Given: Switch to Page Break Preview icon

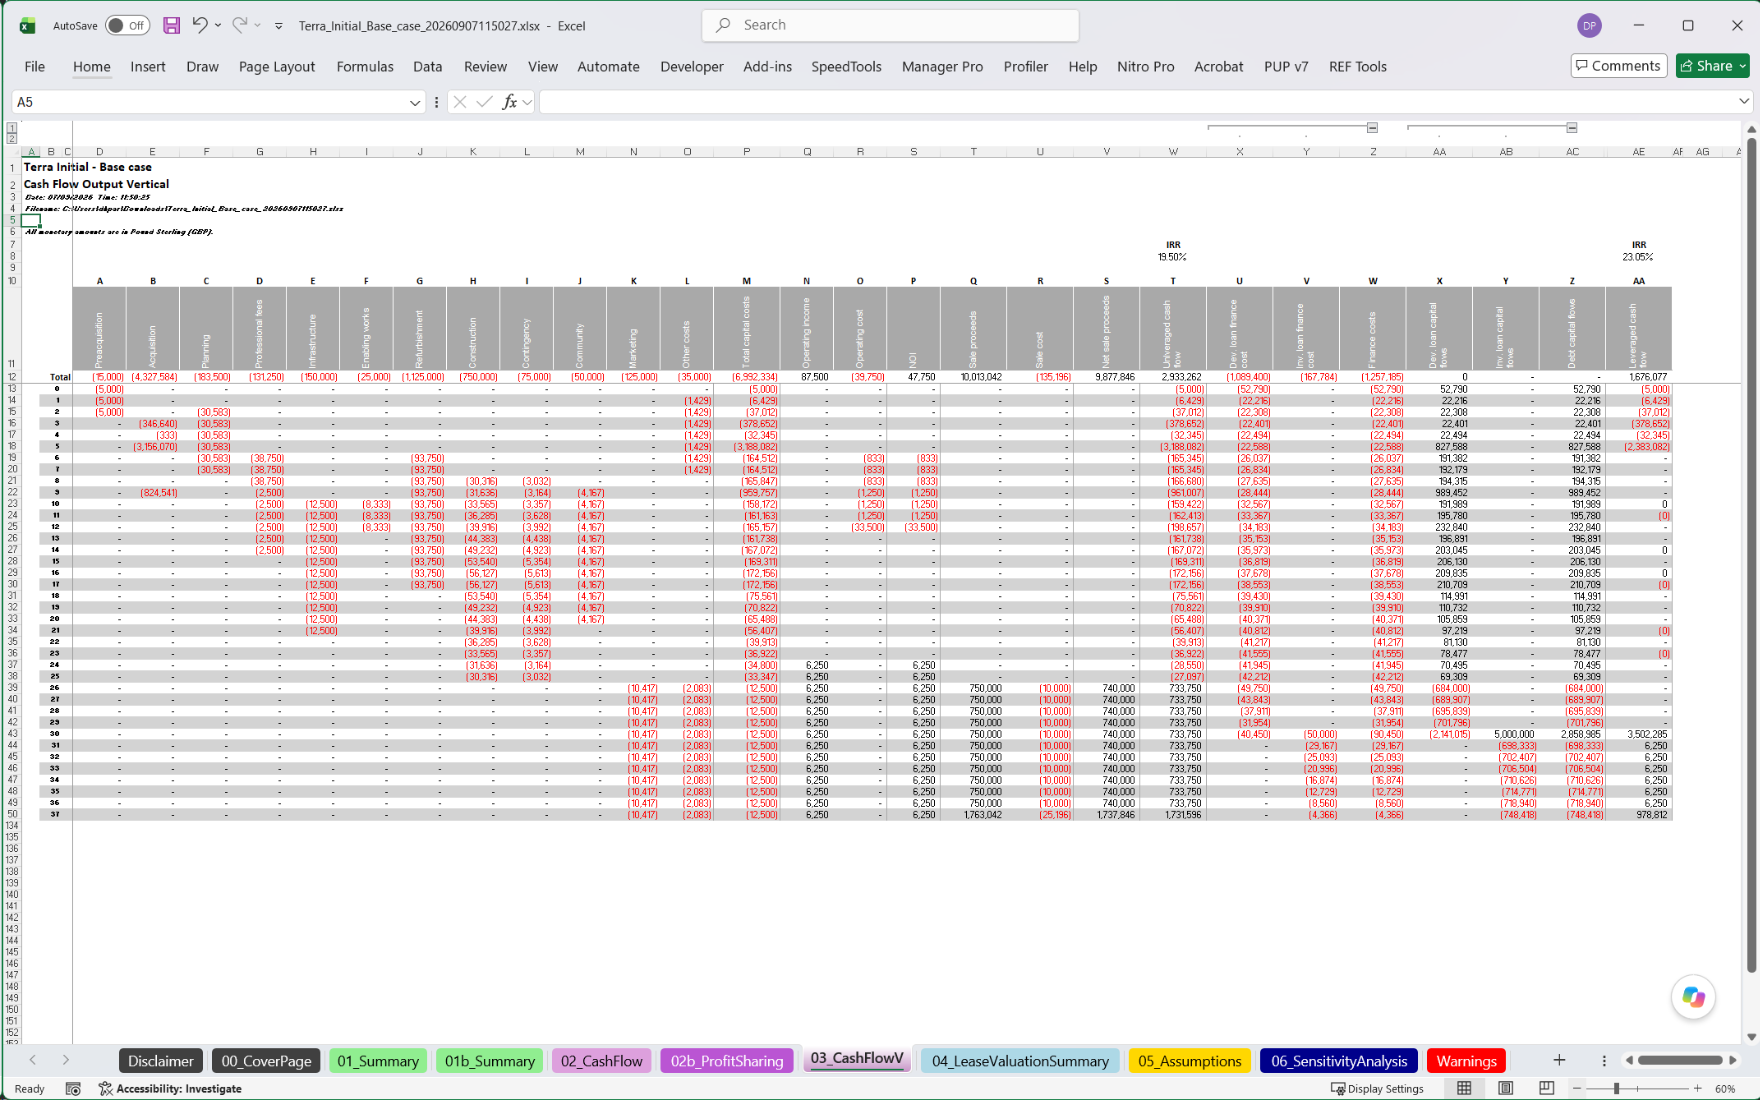Looking at the screenshot, I should (x=1547, y=1088).
